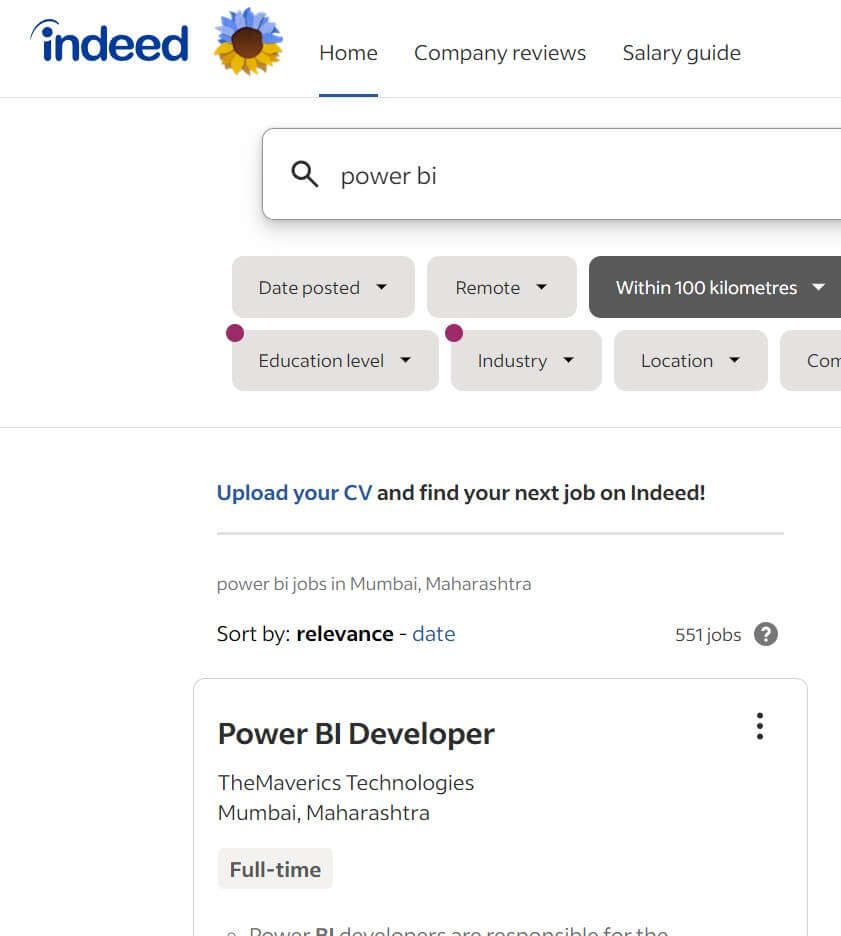This screenshot has width=841, height=936.
Task: Expand the Remote filter options
Action: coord(501,287)
